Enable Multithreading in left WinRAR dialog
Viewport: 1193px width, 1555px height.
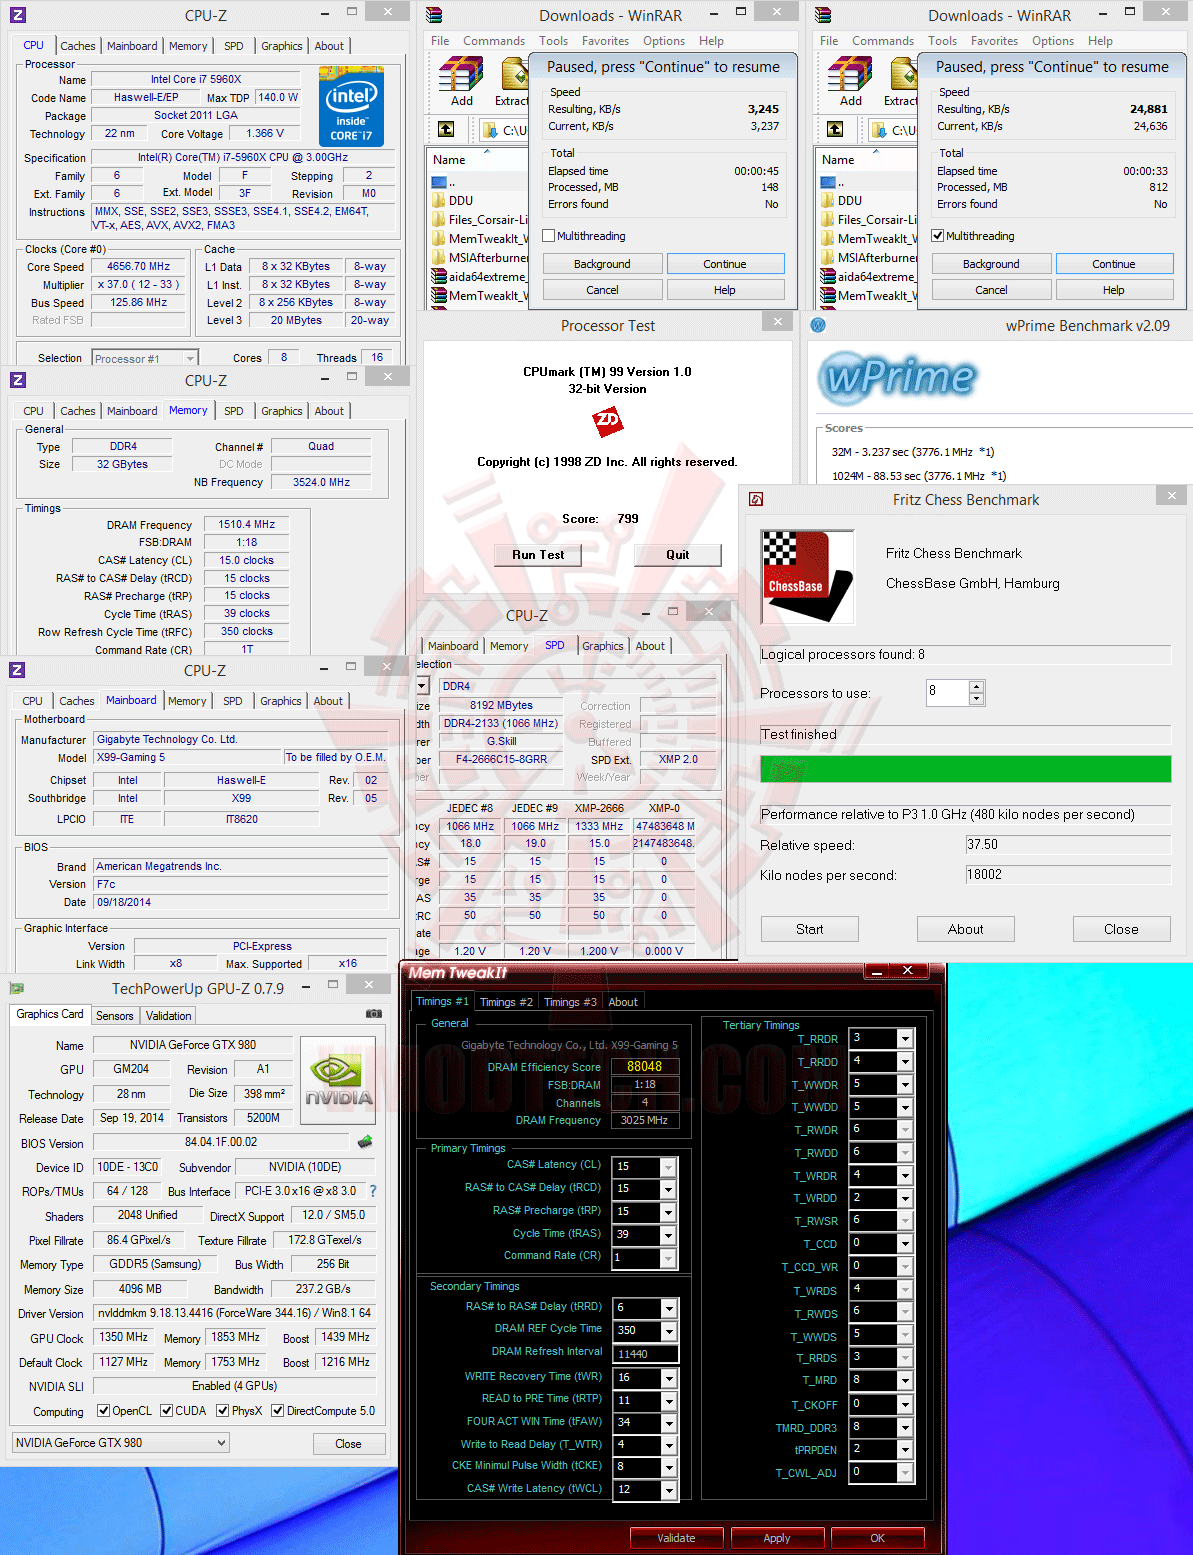548,236
